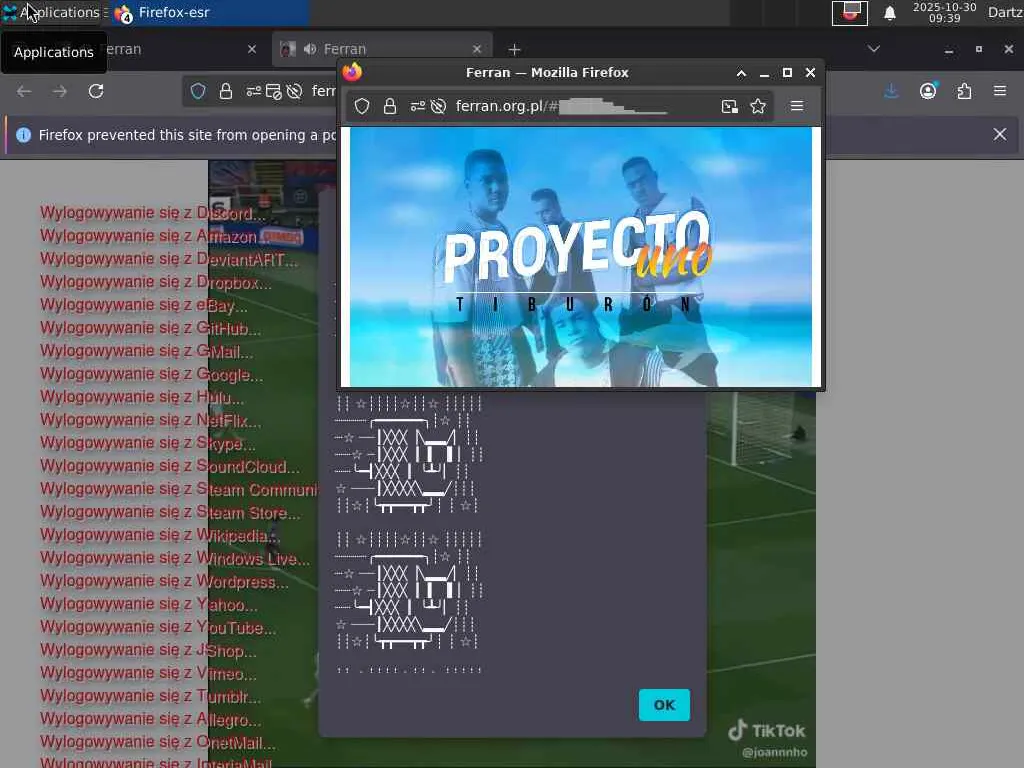Click 'Wylogowywanie się z Wordpress...' text
1024x768 pixels.
(164, 581)
